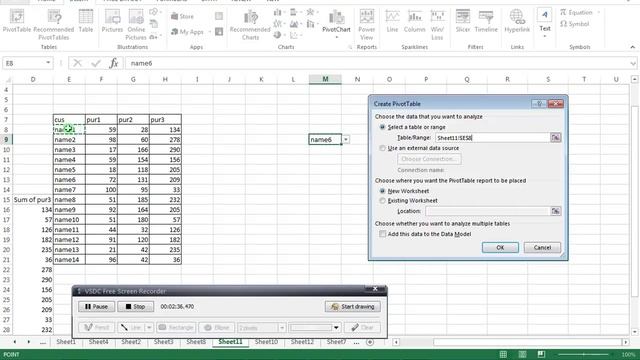The height and width of the screenshot is (360, 640).
Task: Insert a Column sparkline
Action: click(415, 21)
